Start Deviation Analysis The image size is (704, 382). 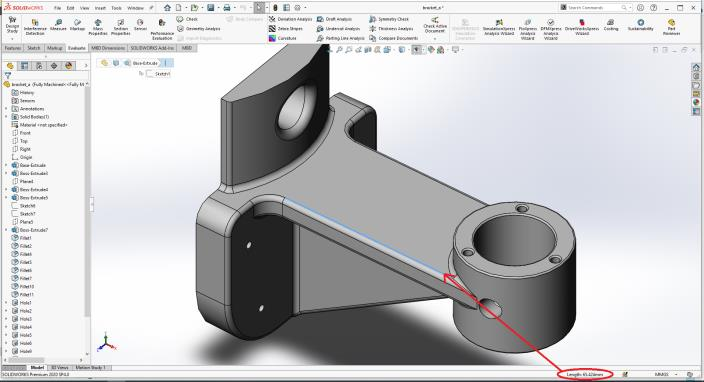290,19
